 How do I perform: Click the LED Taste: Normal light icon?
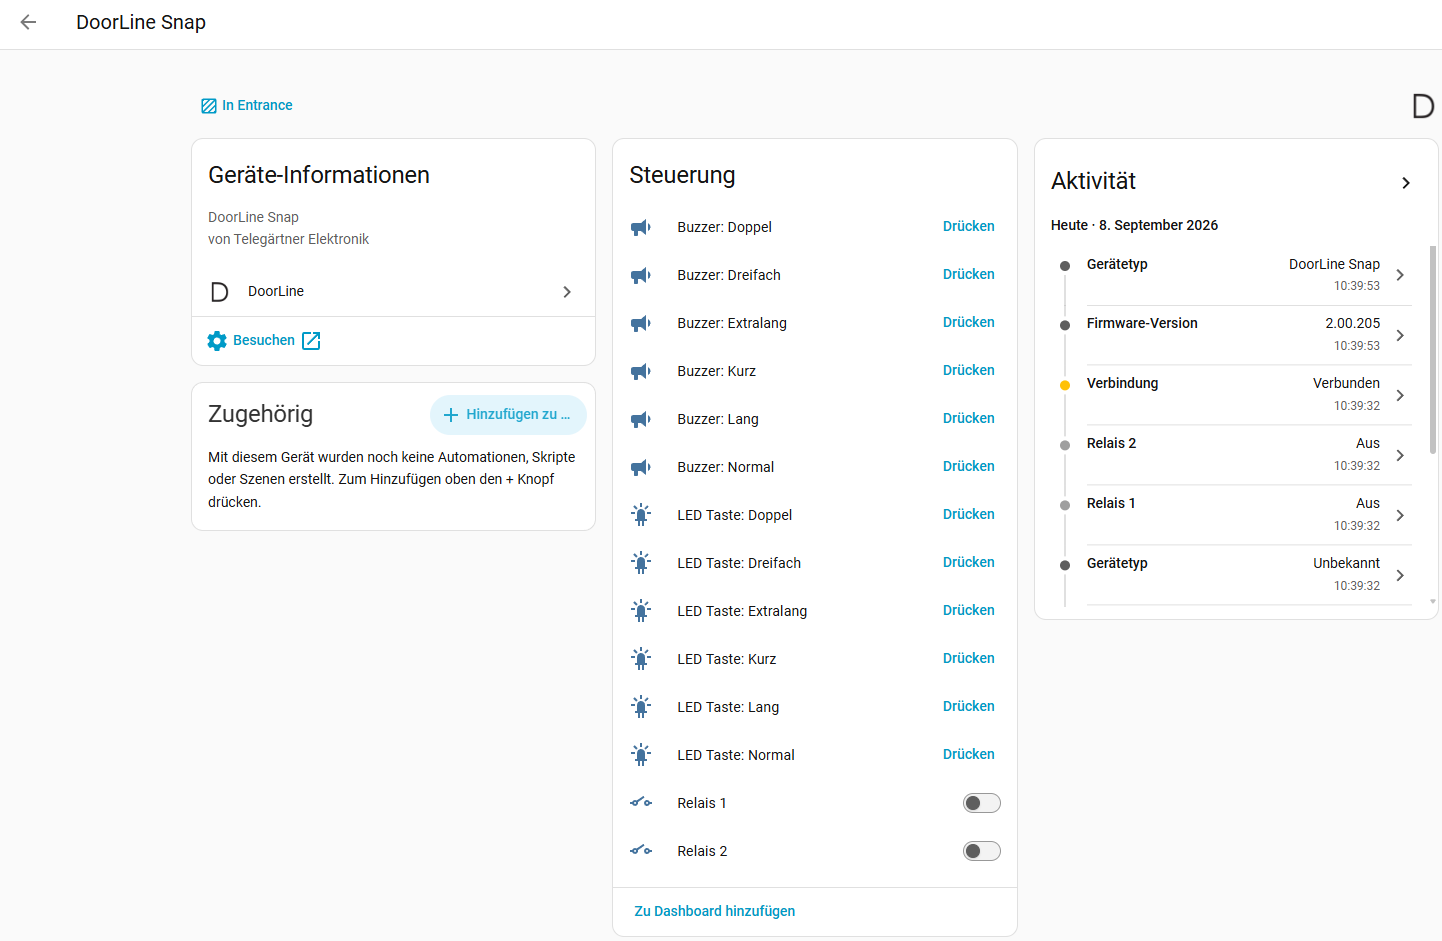point(641,755)
